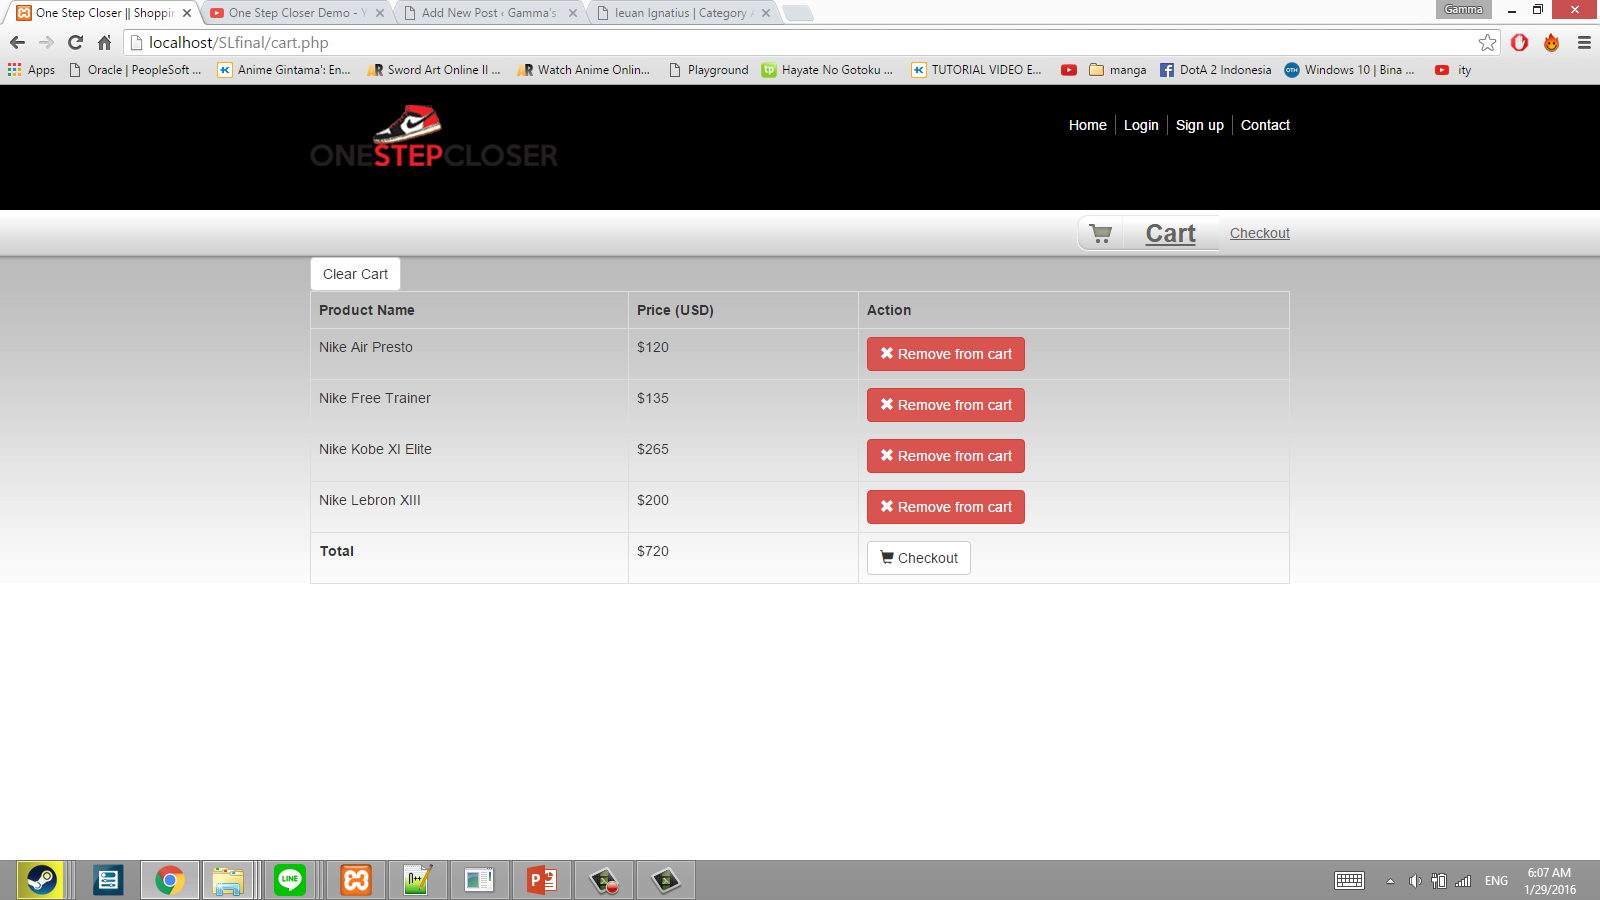Open the ity YouTube bookmark
The image size is (1600, 900).
1453,70
